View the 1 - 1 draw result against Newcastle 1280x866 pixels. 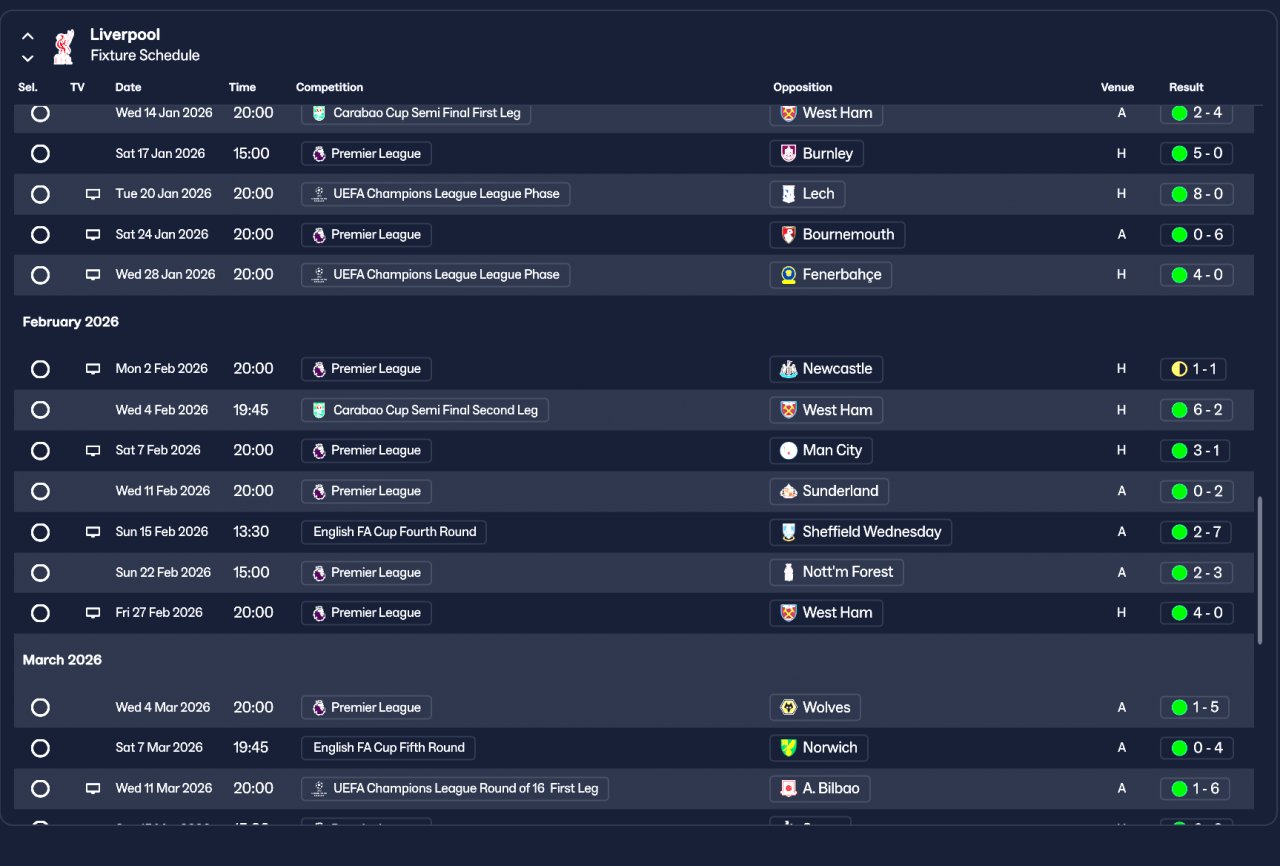pyautogui.click(x=1193, y=369)
